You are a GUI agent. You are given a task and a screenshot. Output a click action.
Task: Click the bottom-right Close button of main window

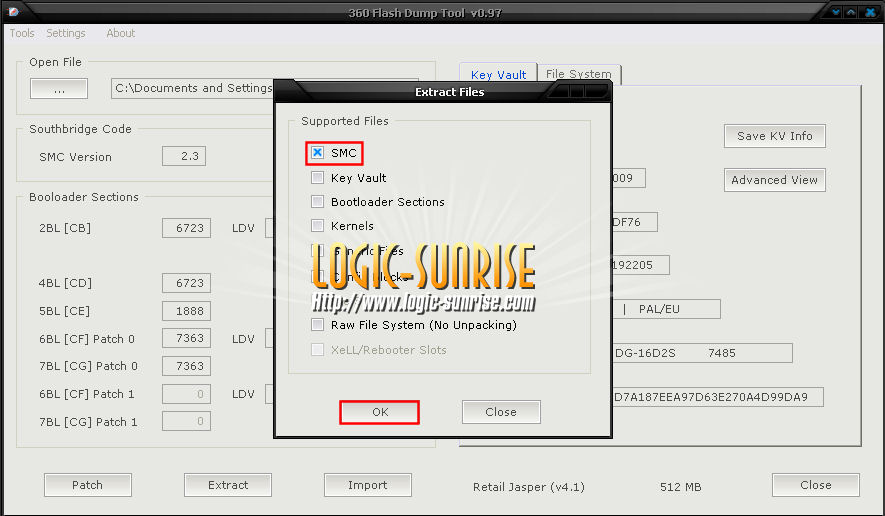[x=816, y=485]
